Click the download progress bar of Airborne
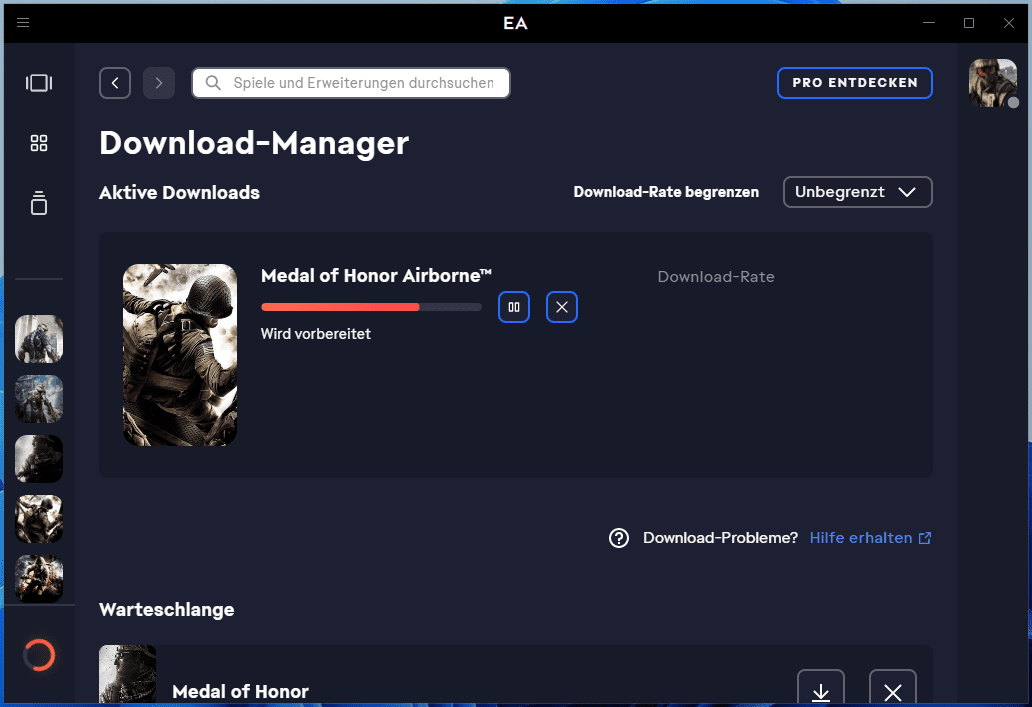The width and height of the screenshot is (1032, 707). 371,307
